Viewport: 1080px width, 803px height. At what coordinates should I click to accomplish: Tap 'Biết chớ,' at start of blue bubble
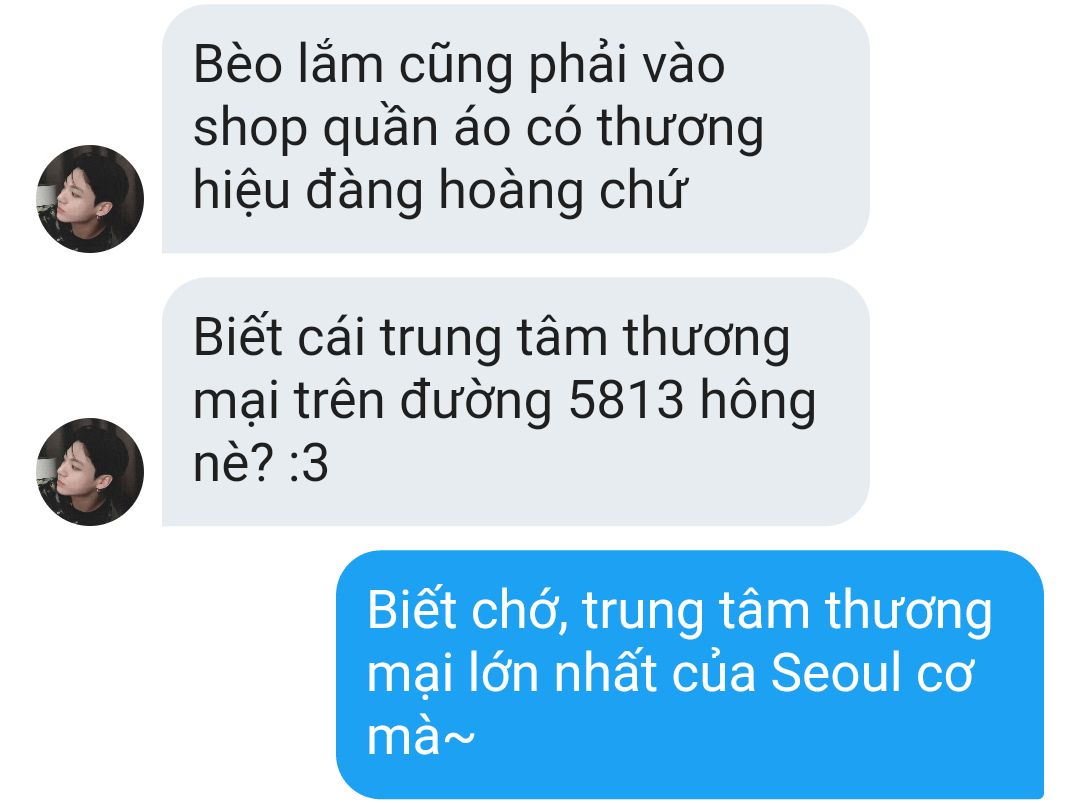point(468,610)
